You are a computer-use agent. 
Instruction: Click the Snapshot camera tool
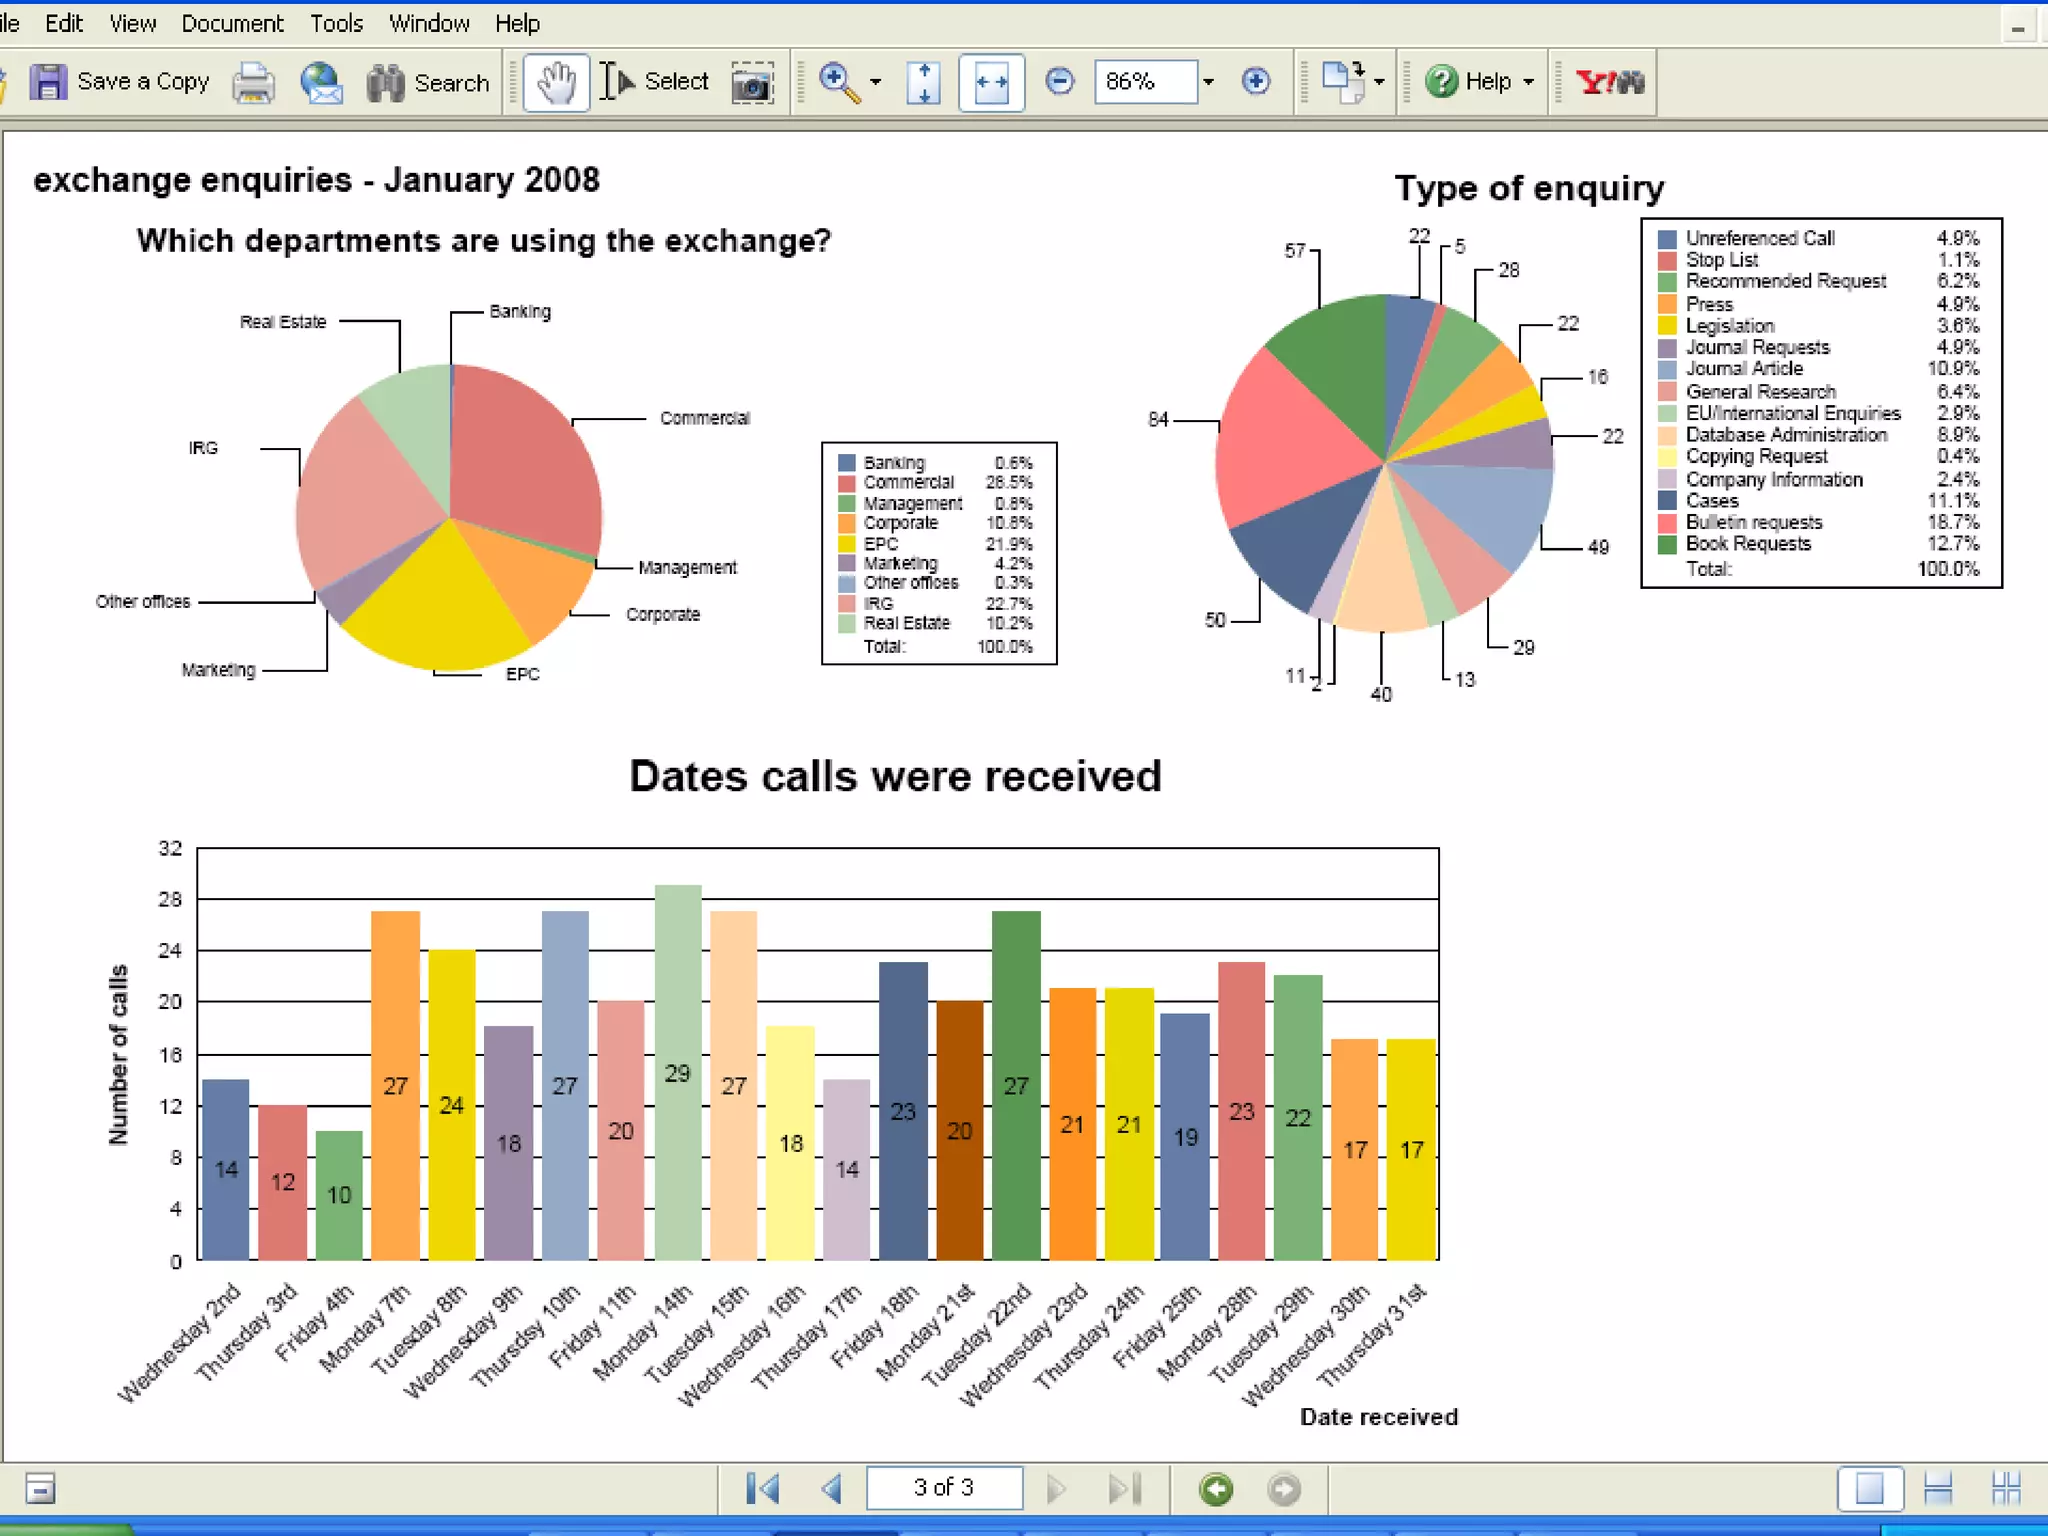click(x=752, y=82)
